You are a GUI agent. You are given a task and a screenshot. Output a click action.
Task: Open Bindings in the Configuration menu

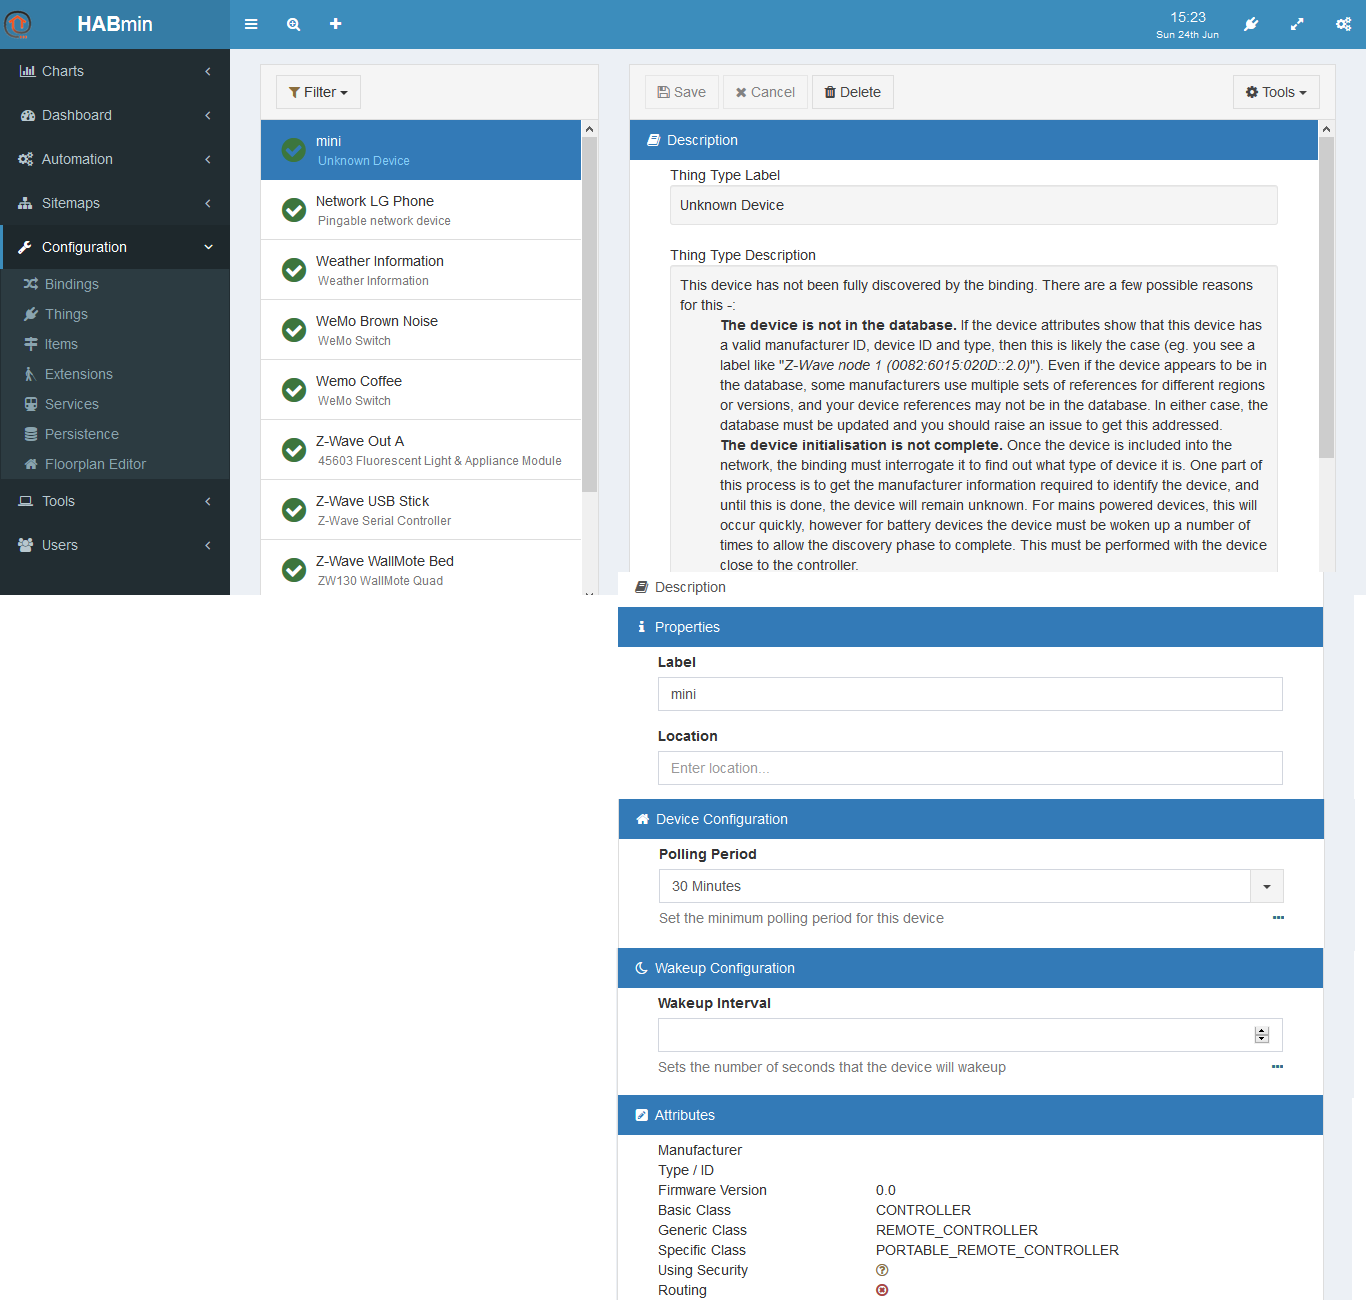pyautogui.click(x=71, y=284)
